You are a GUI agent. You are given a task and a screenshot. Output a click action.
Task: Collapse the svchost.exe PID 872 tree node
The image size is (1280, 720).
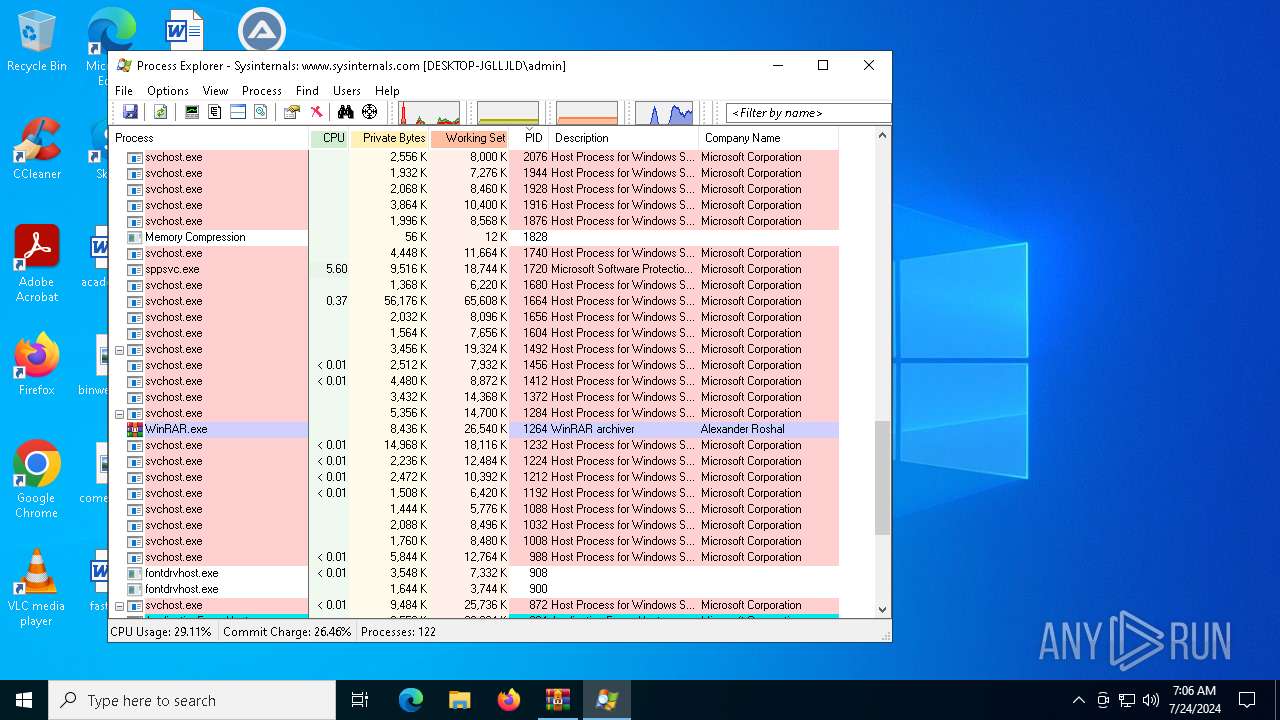click(x=119, y=605)
